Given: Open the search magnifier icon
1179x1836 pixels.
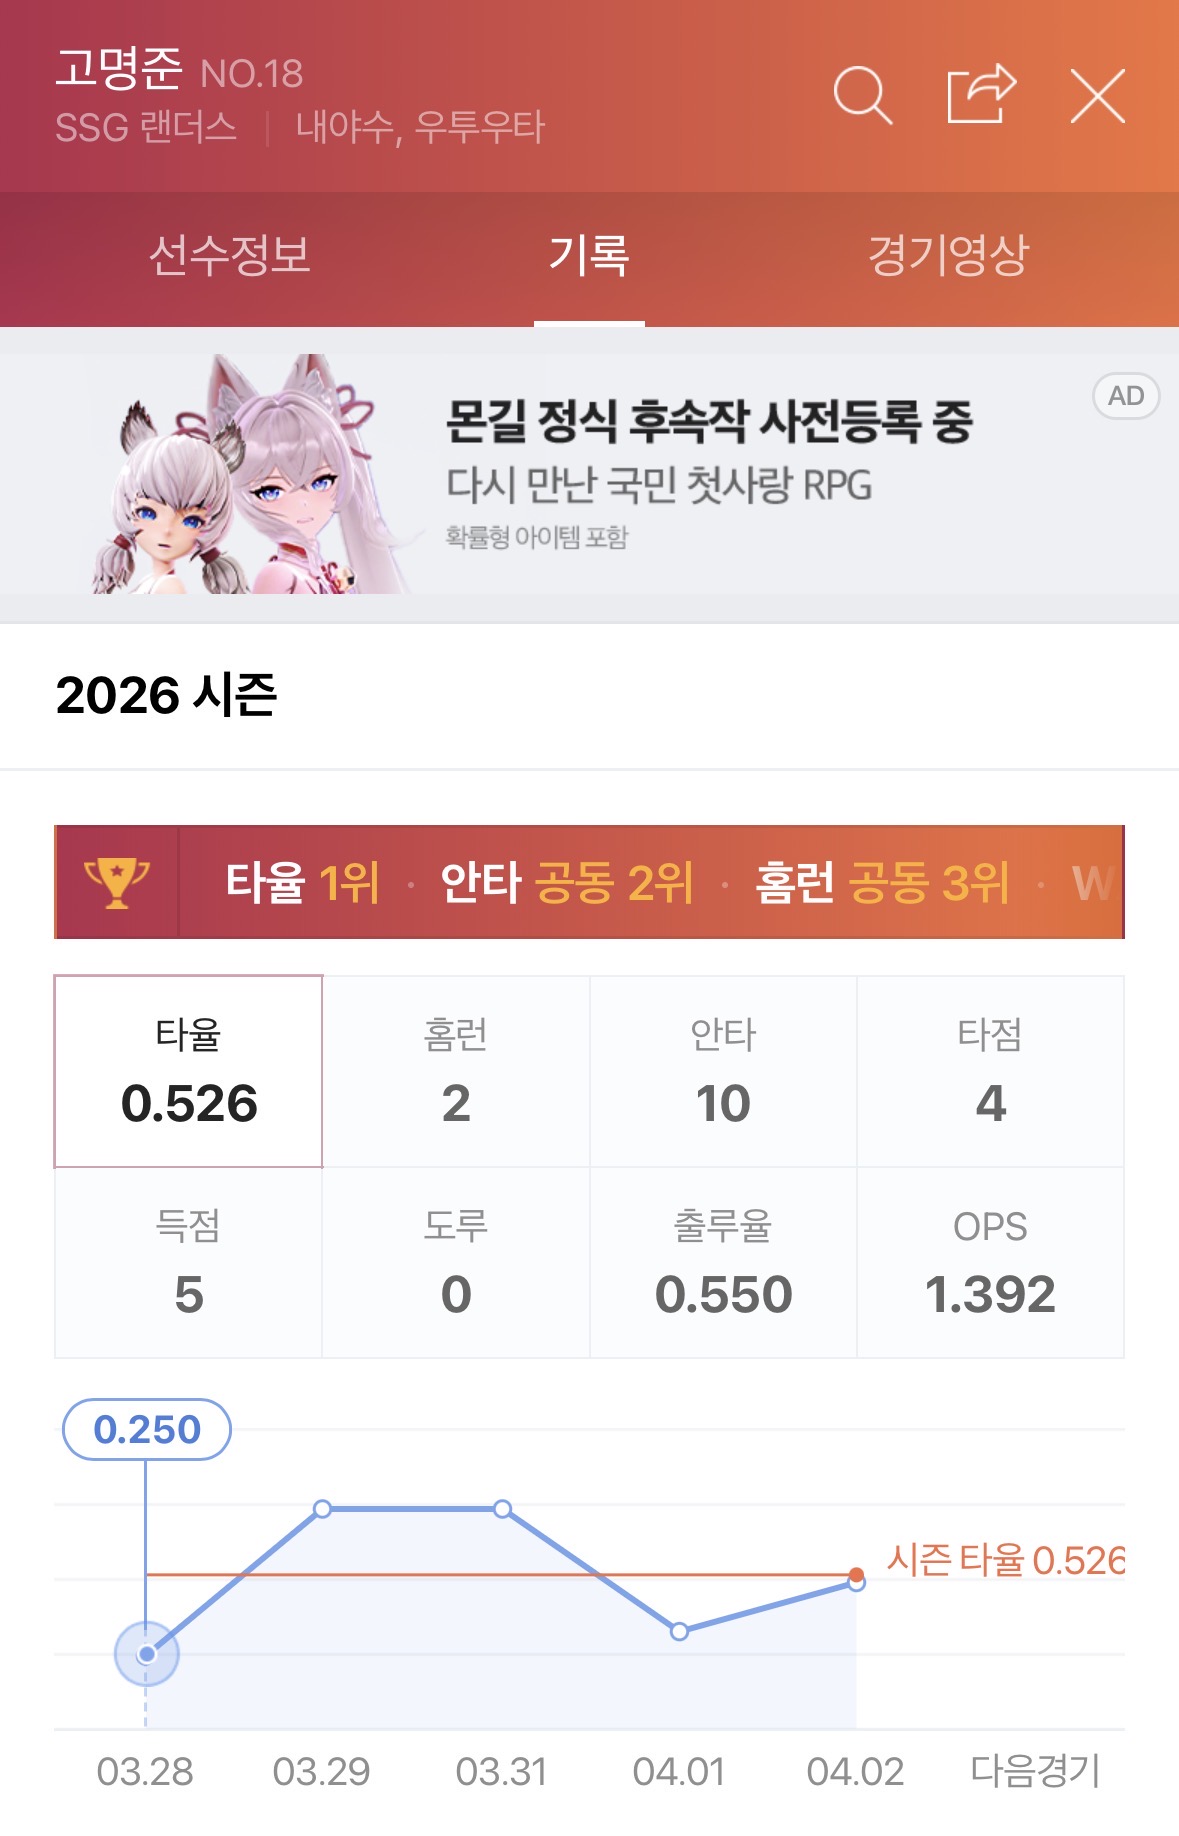Looking at the screenshot, I should (862, 96).
